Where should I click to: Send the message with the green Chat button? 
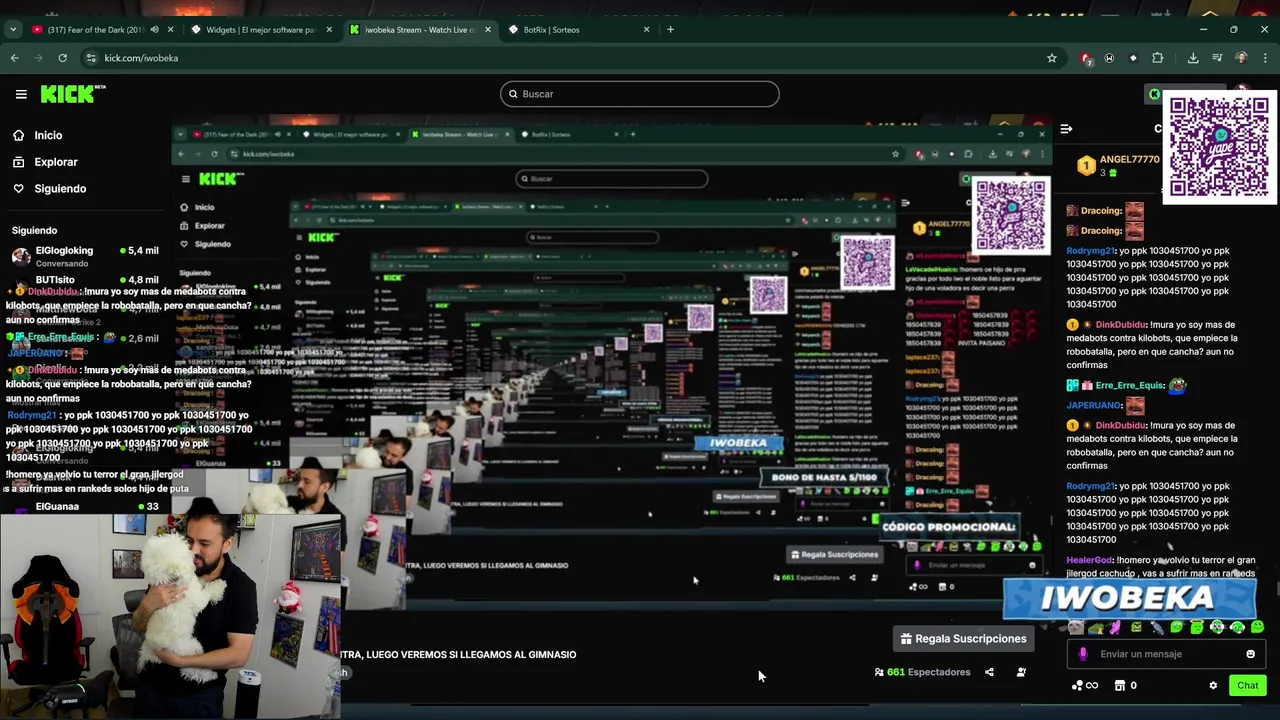1247,686
